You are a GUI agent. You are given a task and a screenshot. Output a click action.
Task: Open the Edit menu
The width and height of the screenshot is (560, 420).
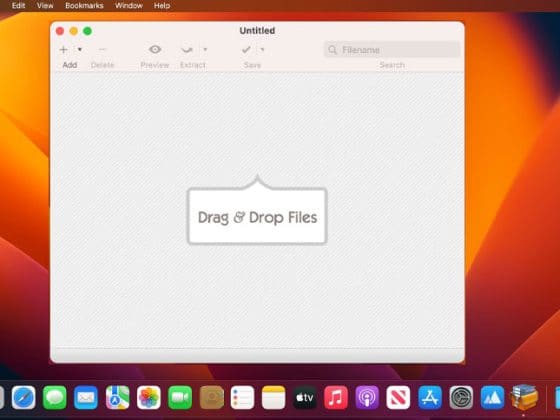[x=18, y=6]
